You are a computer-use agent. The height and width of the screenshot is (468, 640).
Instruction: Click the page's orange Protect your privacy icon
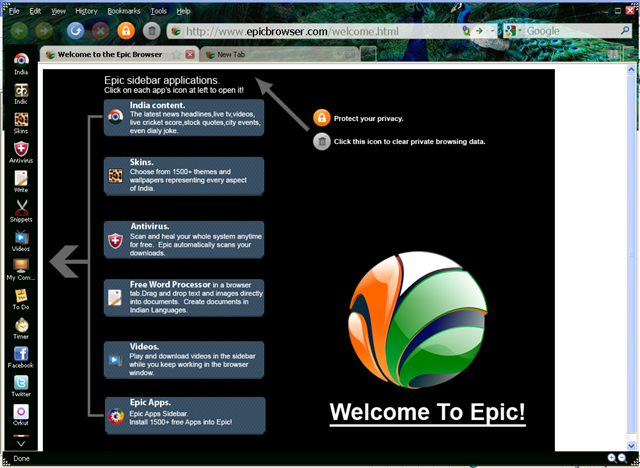point(322,118)
